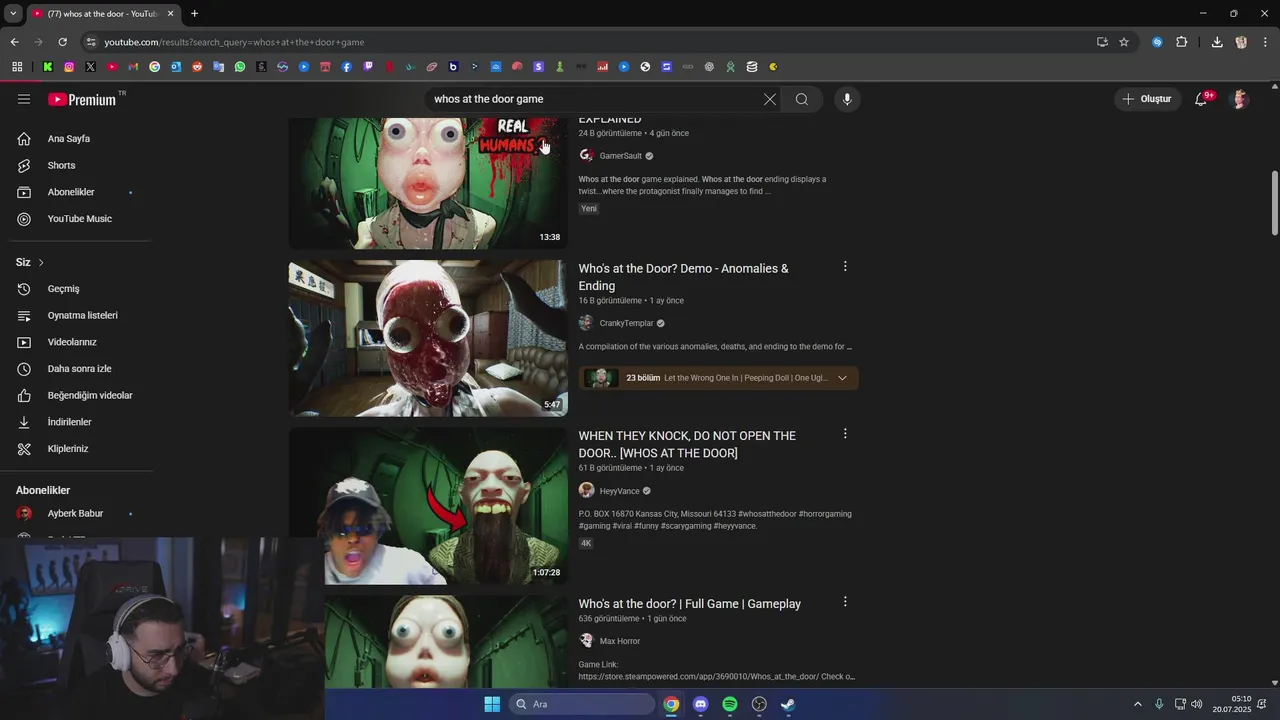Go to the Max Horror channel
Viewport: 1280px width, 720px height.
coord(619,641)
